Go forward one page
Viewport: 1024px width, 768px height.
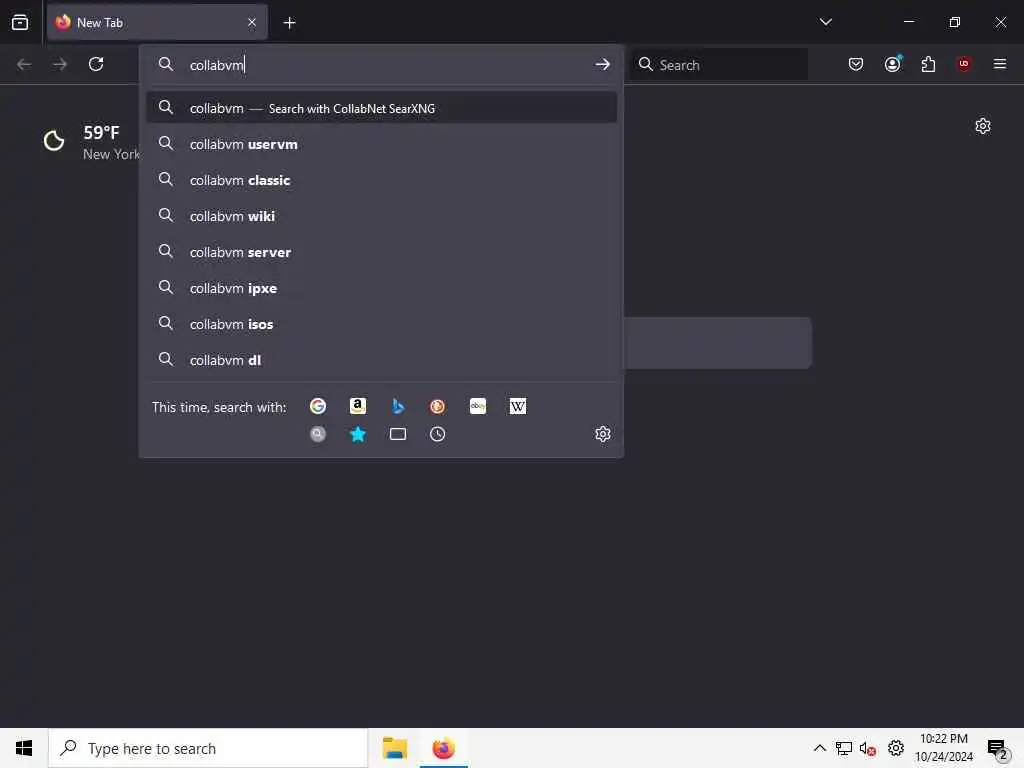pyautogui.click(x=60, y=64)
